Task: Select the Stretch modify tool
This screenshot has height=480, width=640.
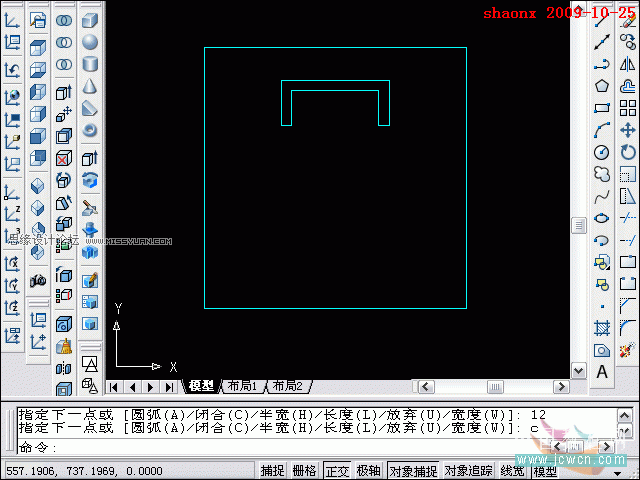Action: pyautogui.click(x=628, y=196)
